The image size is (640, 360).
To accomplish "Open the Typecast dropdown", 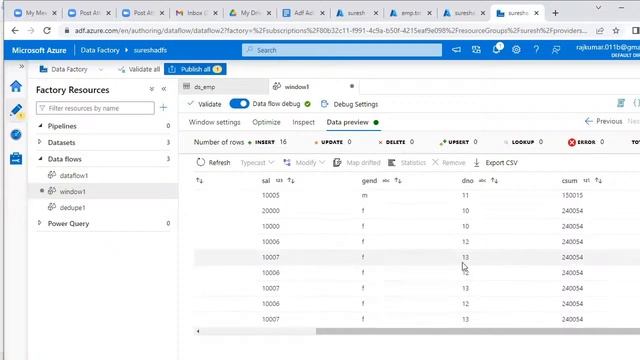I will pyautogui.click(x=257, y=162).
